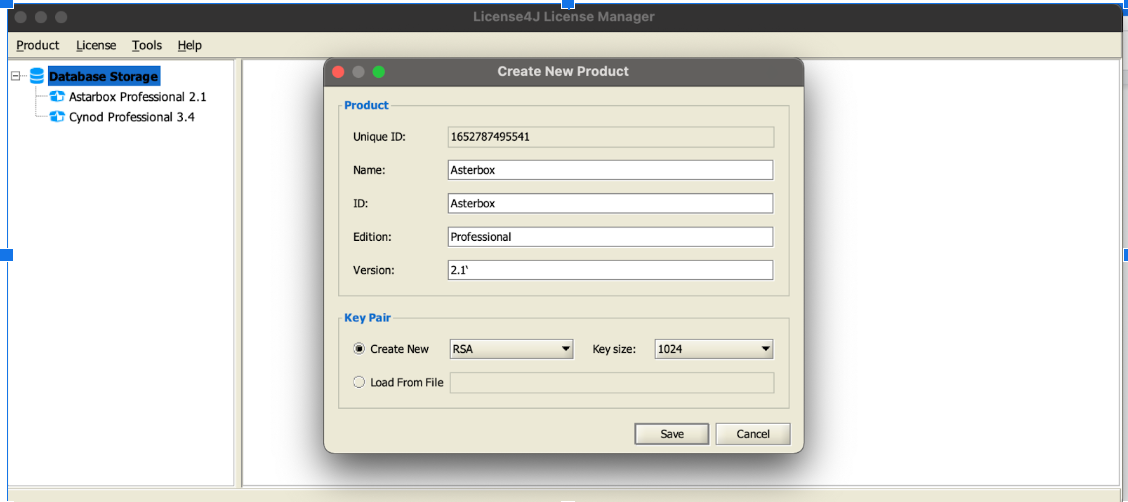Select the Load From File radio button
Viewport: 1128px width, 502px height.
coord(360,382)
